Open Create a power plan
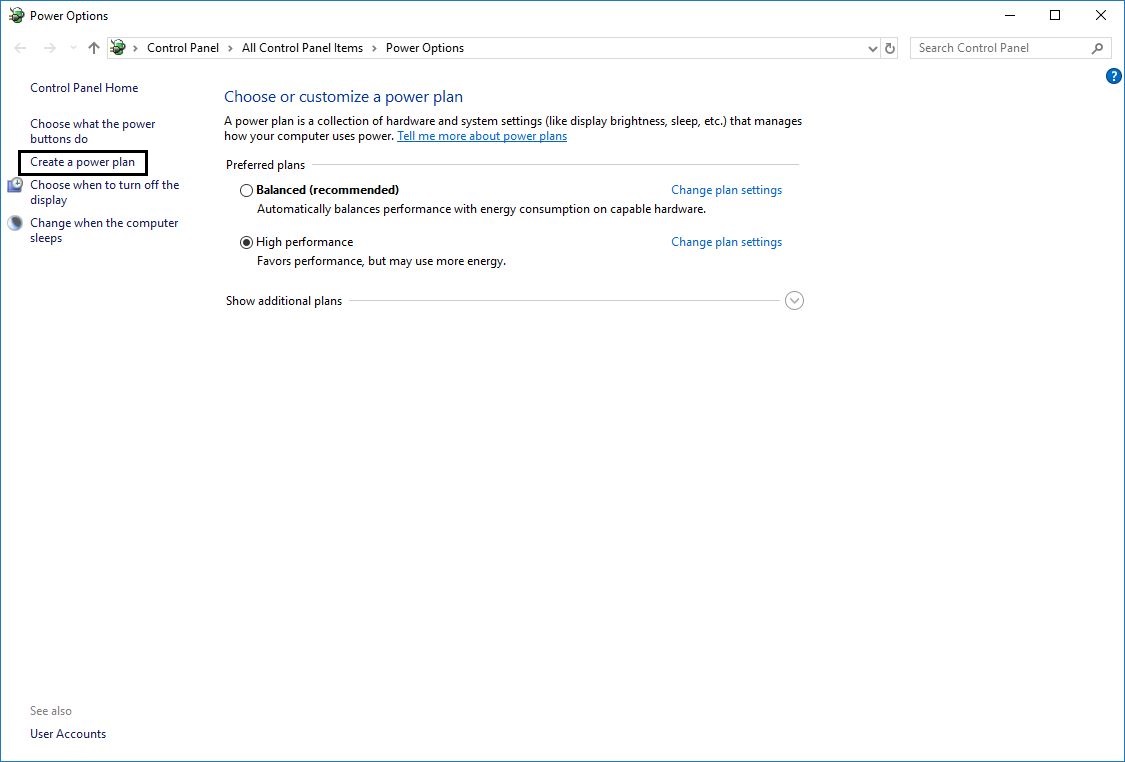The height and width of the screenshot is (762, 1125). click(x=82, y=161)
